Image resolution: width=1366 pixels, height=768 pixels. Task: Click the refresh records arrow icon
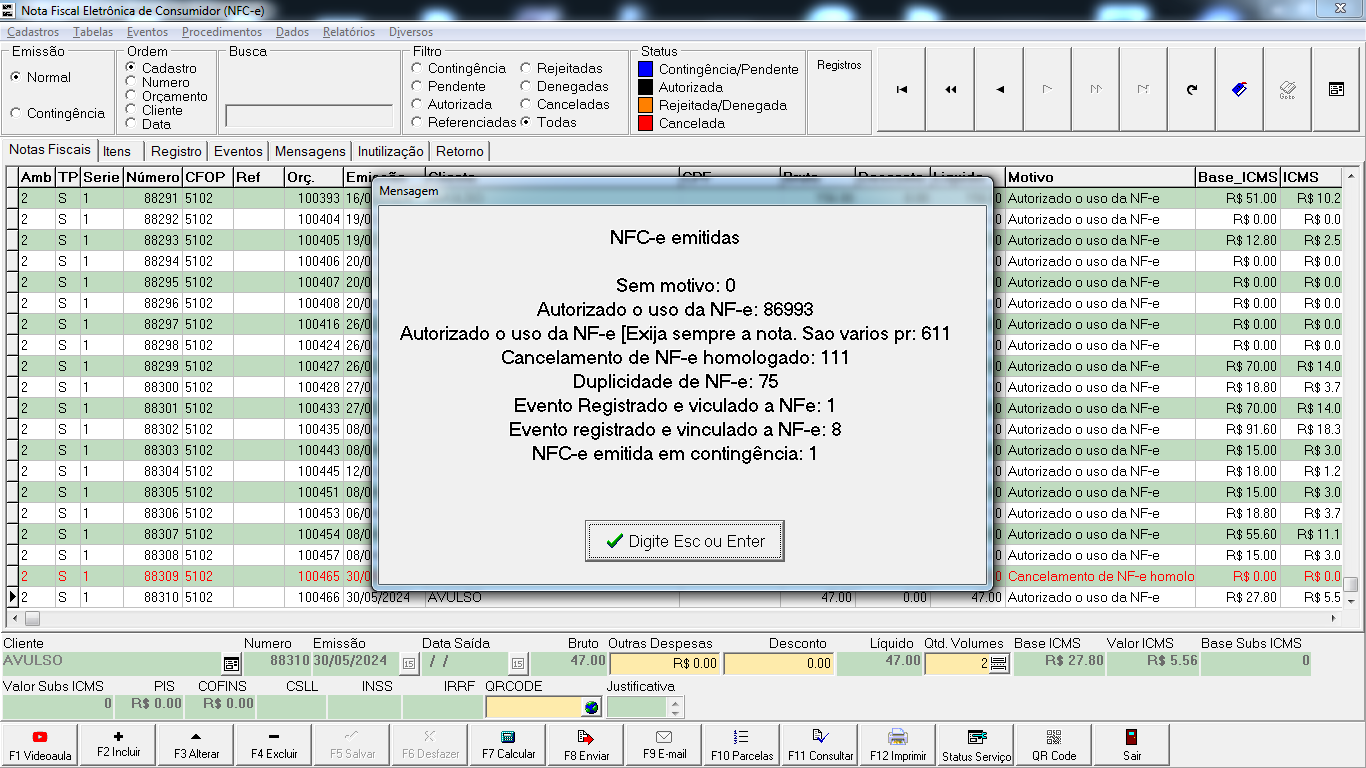(x=1192, y=90)
